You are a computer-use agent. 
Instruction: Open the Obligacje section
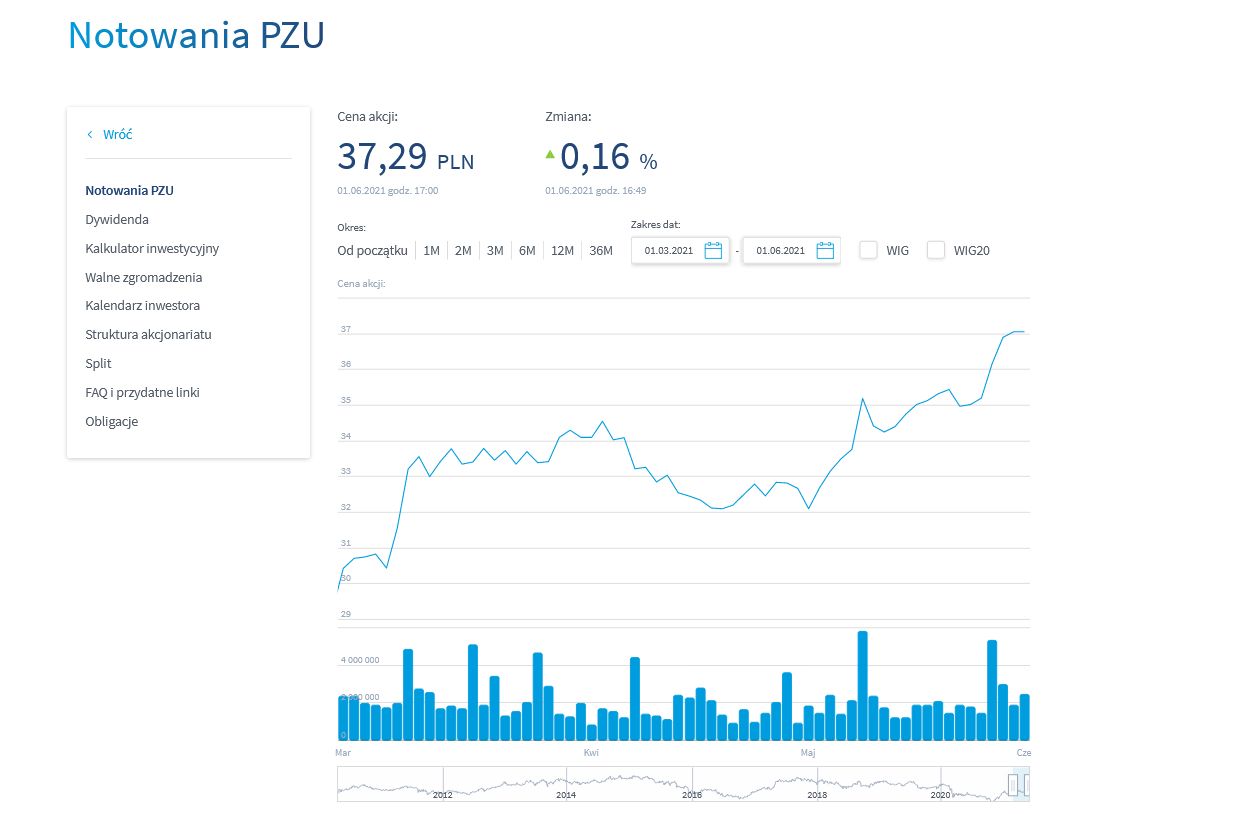pos(111,421)
